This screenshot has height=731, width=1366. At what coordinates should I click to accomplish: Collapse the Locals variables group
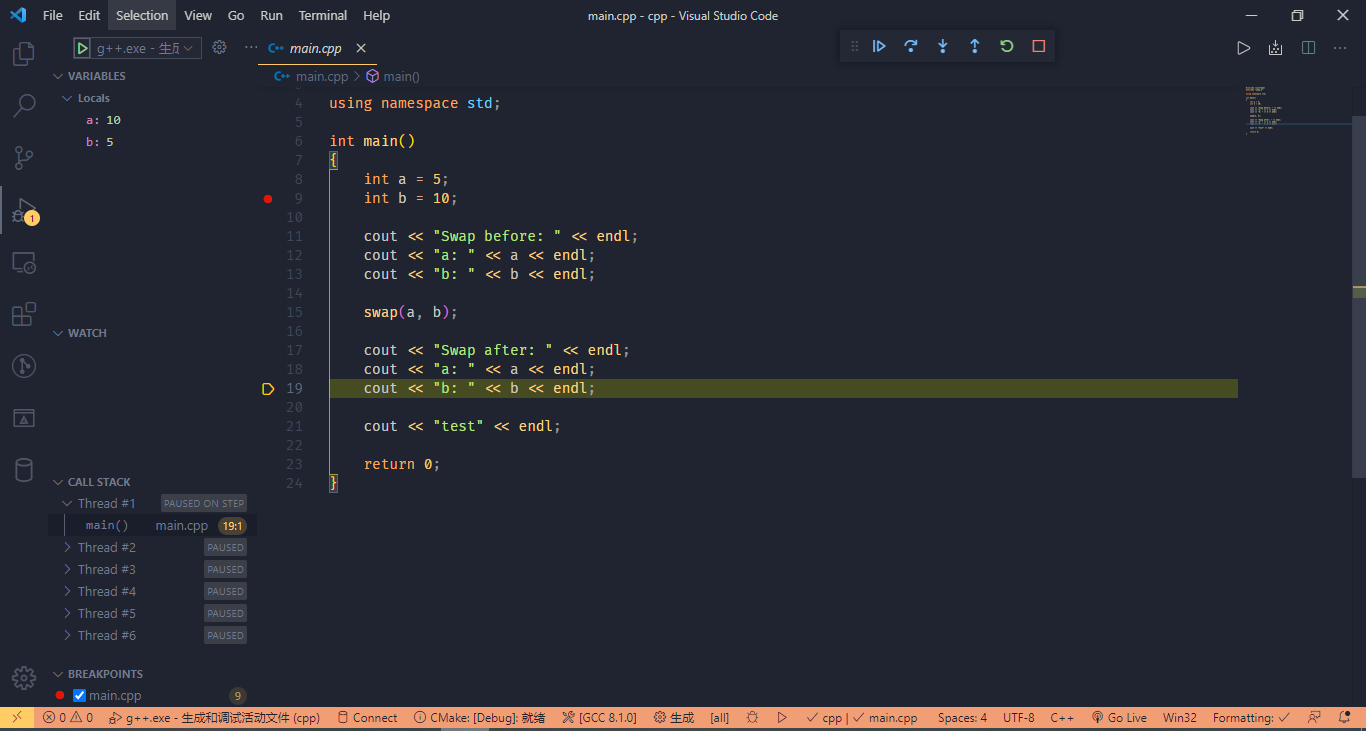click(68, 98)
